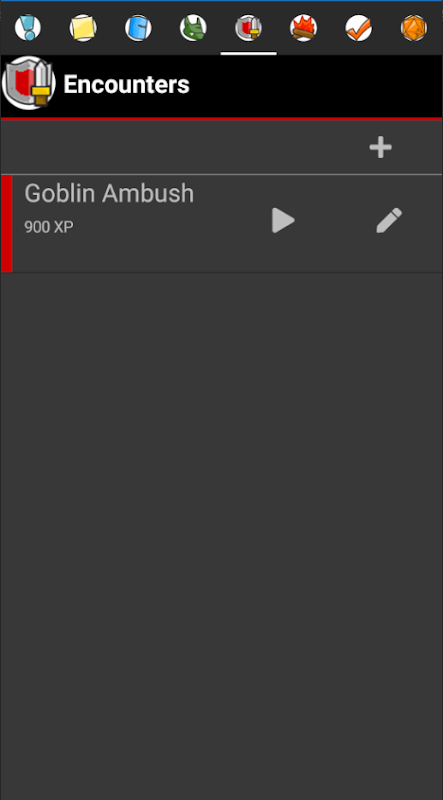
Task: Click the large shield icon in header
Action: click(x=29, y=83)
